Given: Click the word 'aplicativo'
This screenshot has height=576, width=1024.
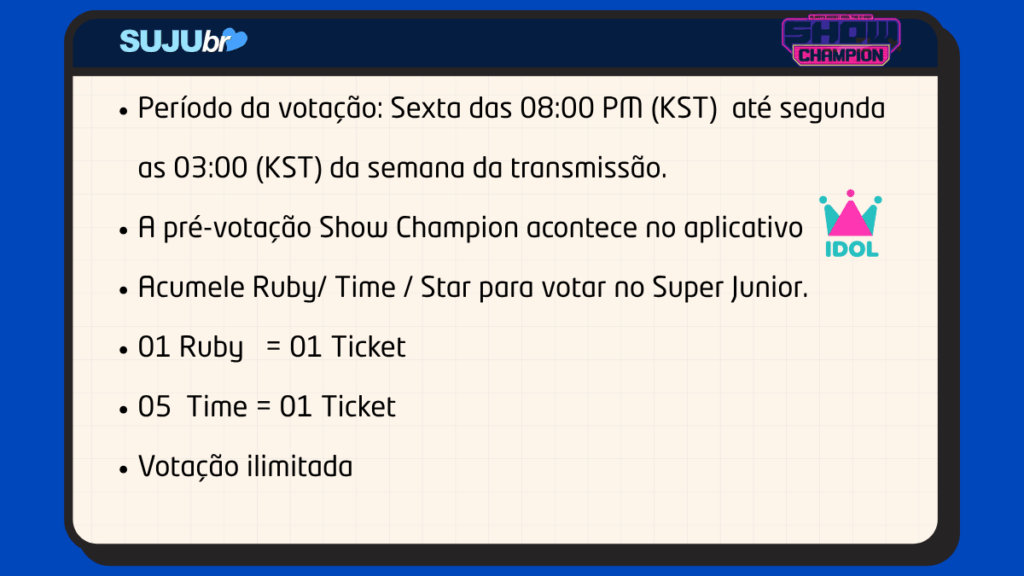Looking at the screenshot, I should [x=743, y=228].
